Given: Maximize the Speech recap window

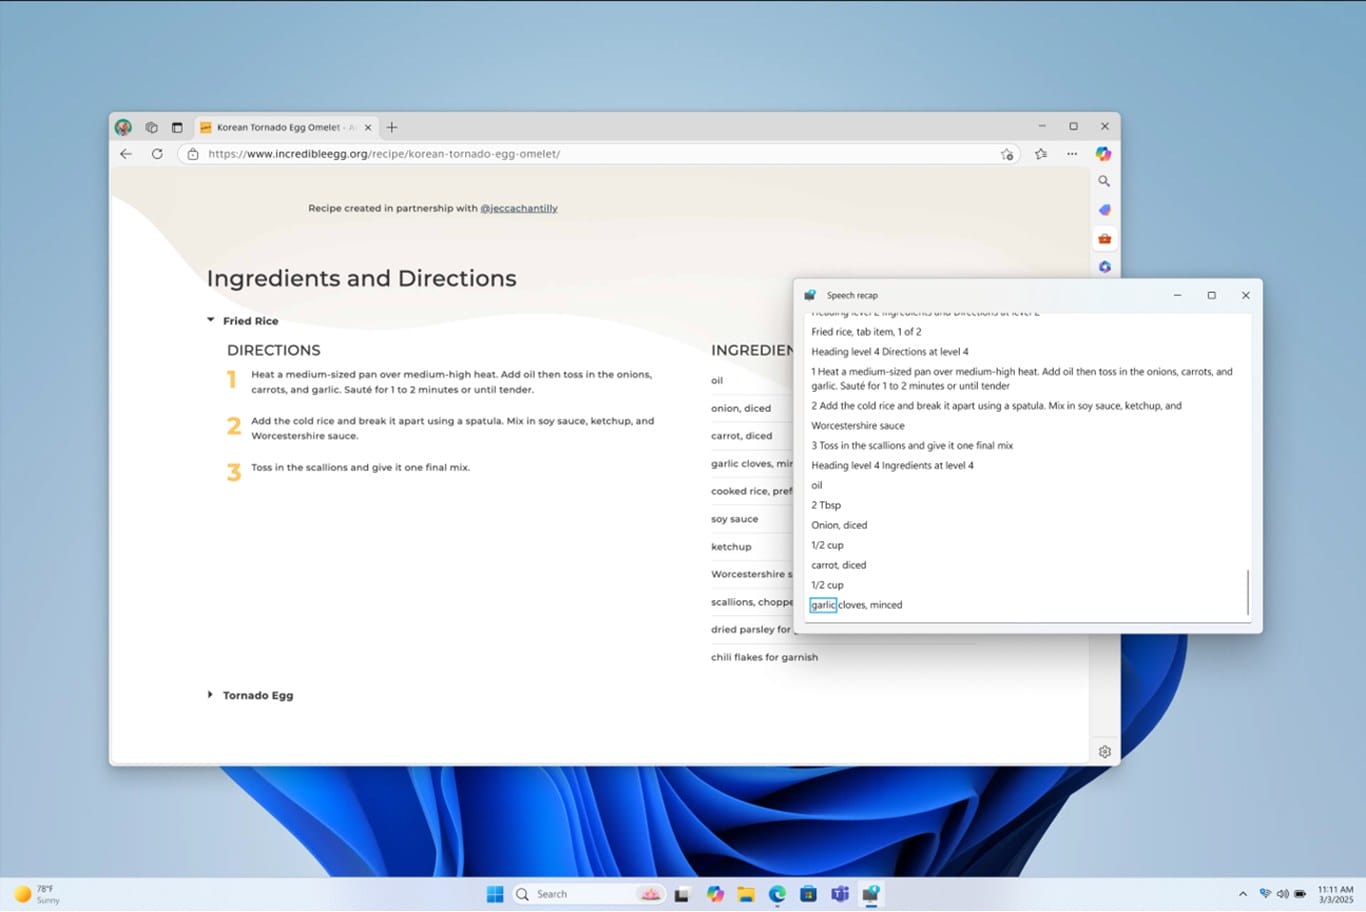Looking at the screenshot, I should coord(1211,295).
